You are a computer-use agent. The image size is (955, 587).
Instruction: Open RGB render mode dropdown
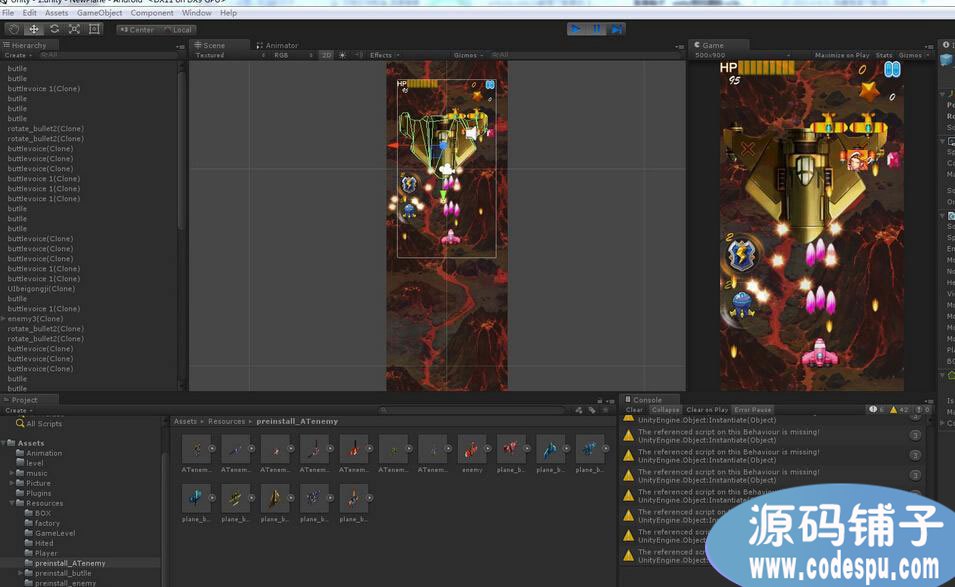click(293, 55)
